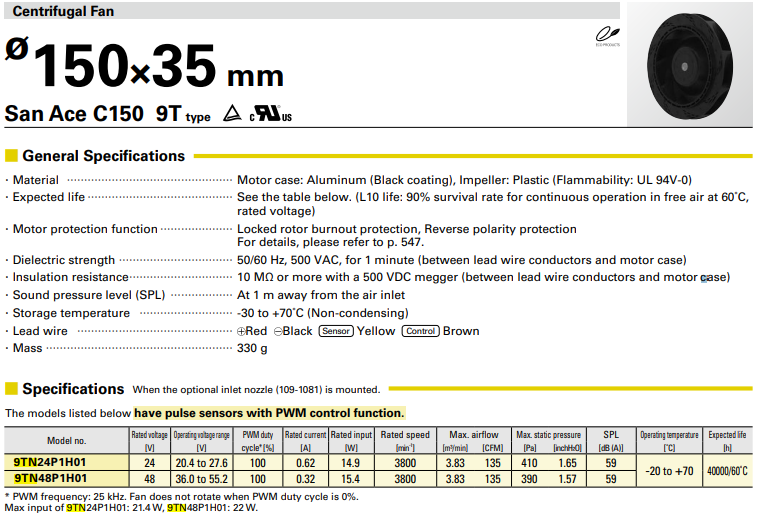The width and height of the screenshot is (758, 515).
Task: Select model 9TN48P1H01 in the table
Action: click(x=50, y=479)
